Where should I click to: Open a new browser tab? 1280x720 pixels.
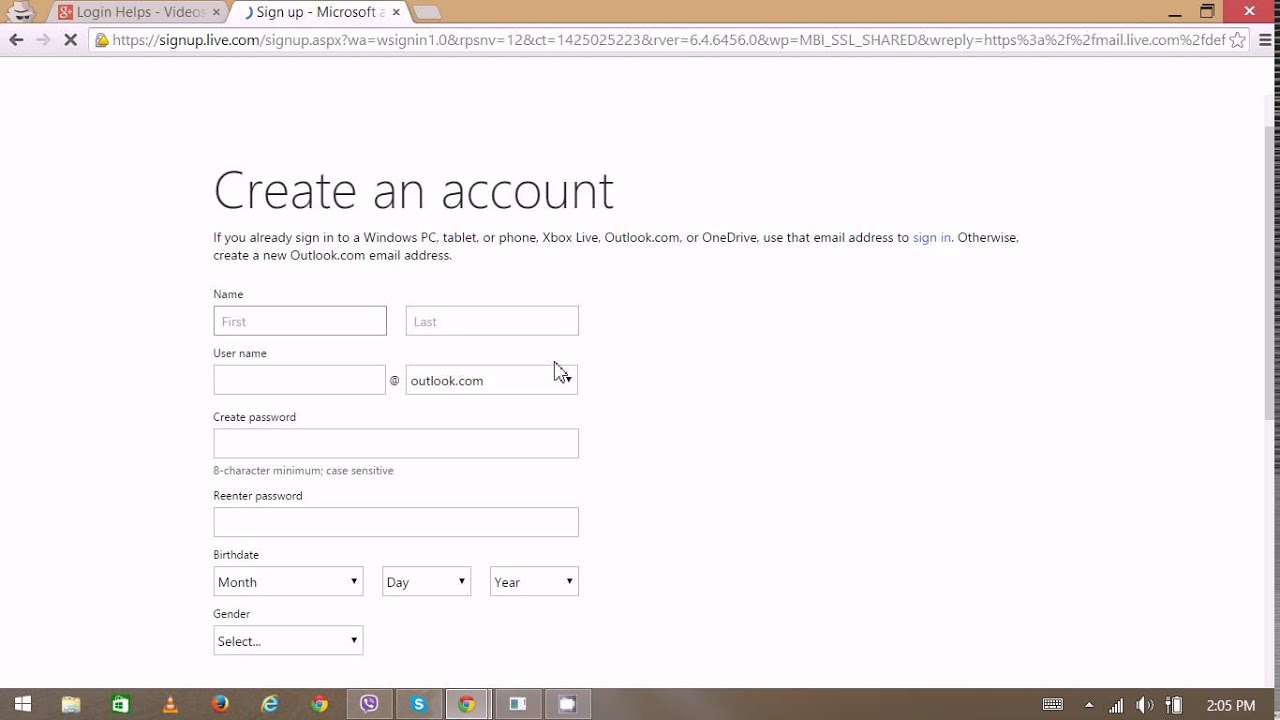tap(427, 13)
